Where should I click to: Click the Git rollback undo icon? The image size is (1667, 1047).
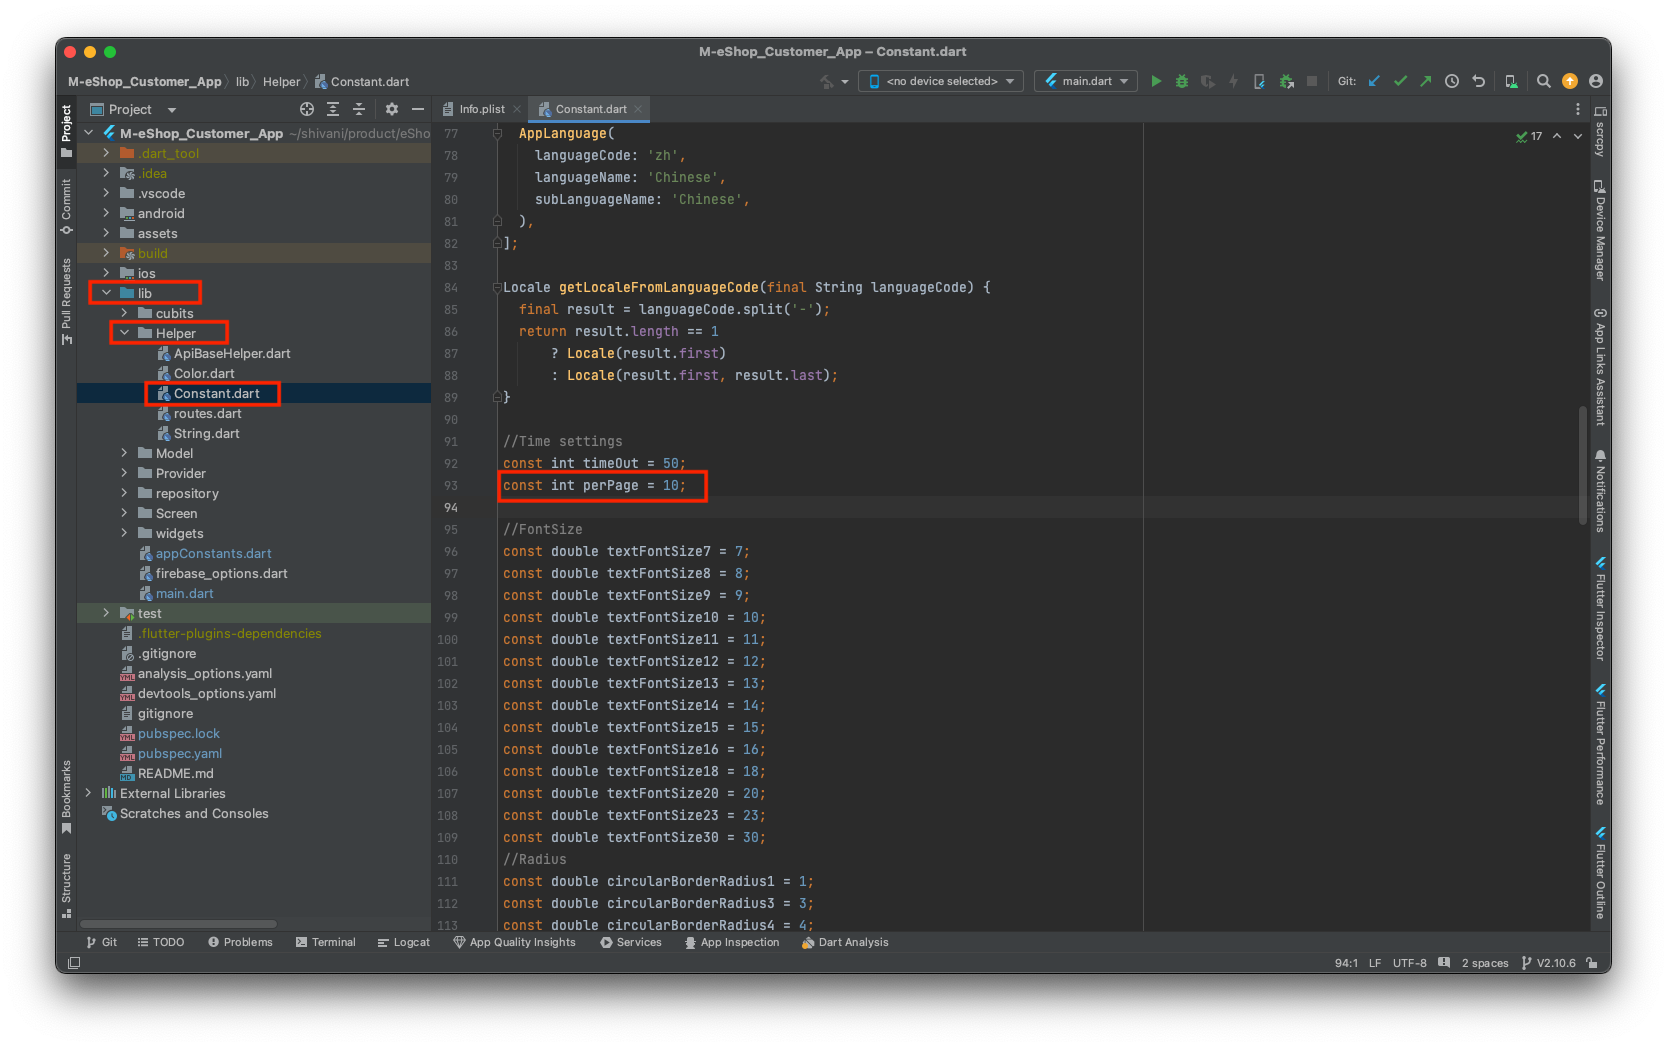coord(1478,81)
